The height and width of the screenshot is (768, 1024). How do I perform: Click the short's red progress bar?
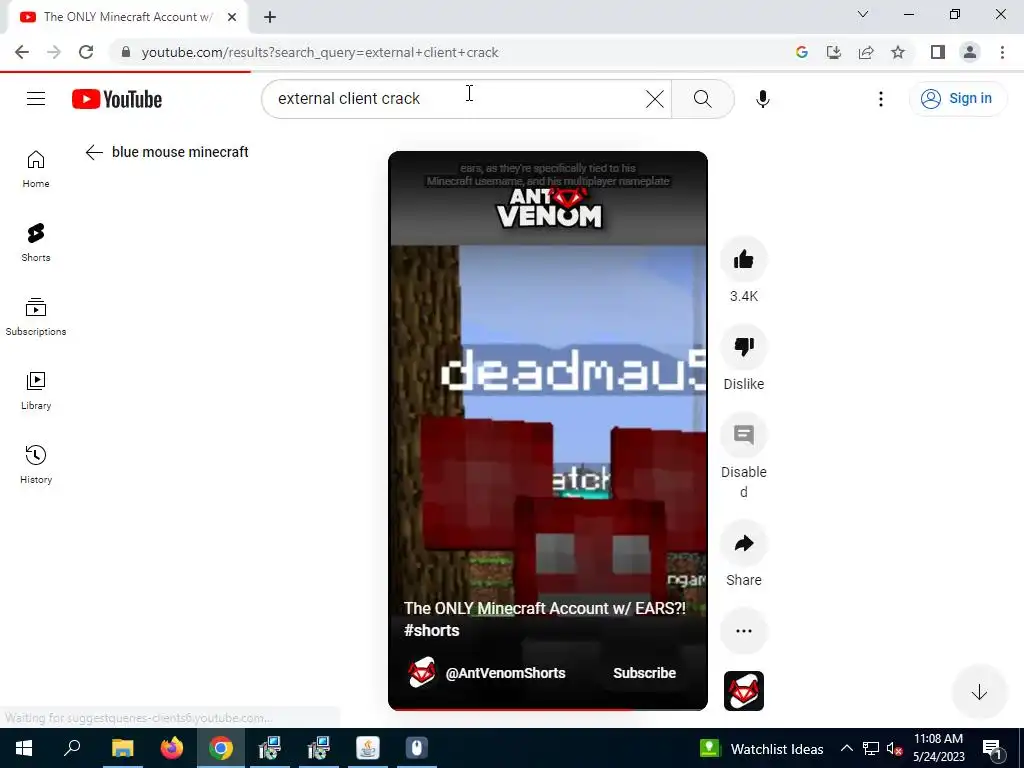[548, 709]
